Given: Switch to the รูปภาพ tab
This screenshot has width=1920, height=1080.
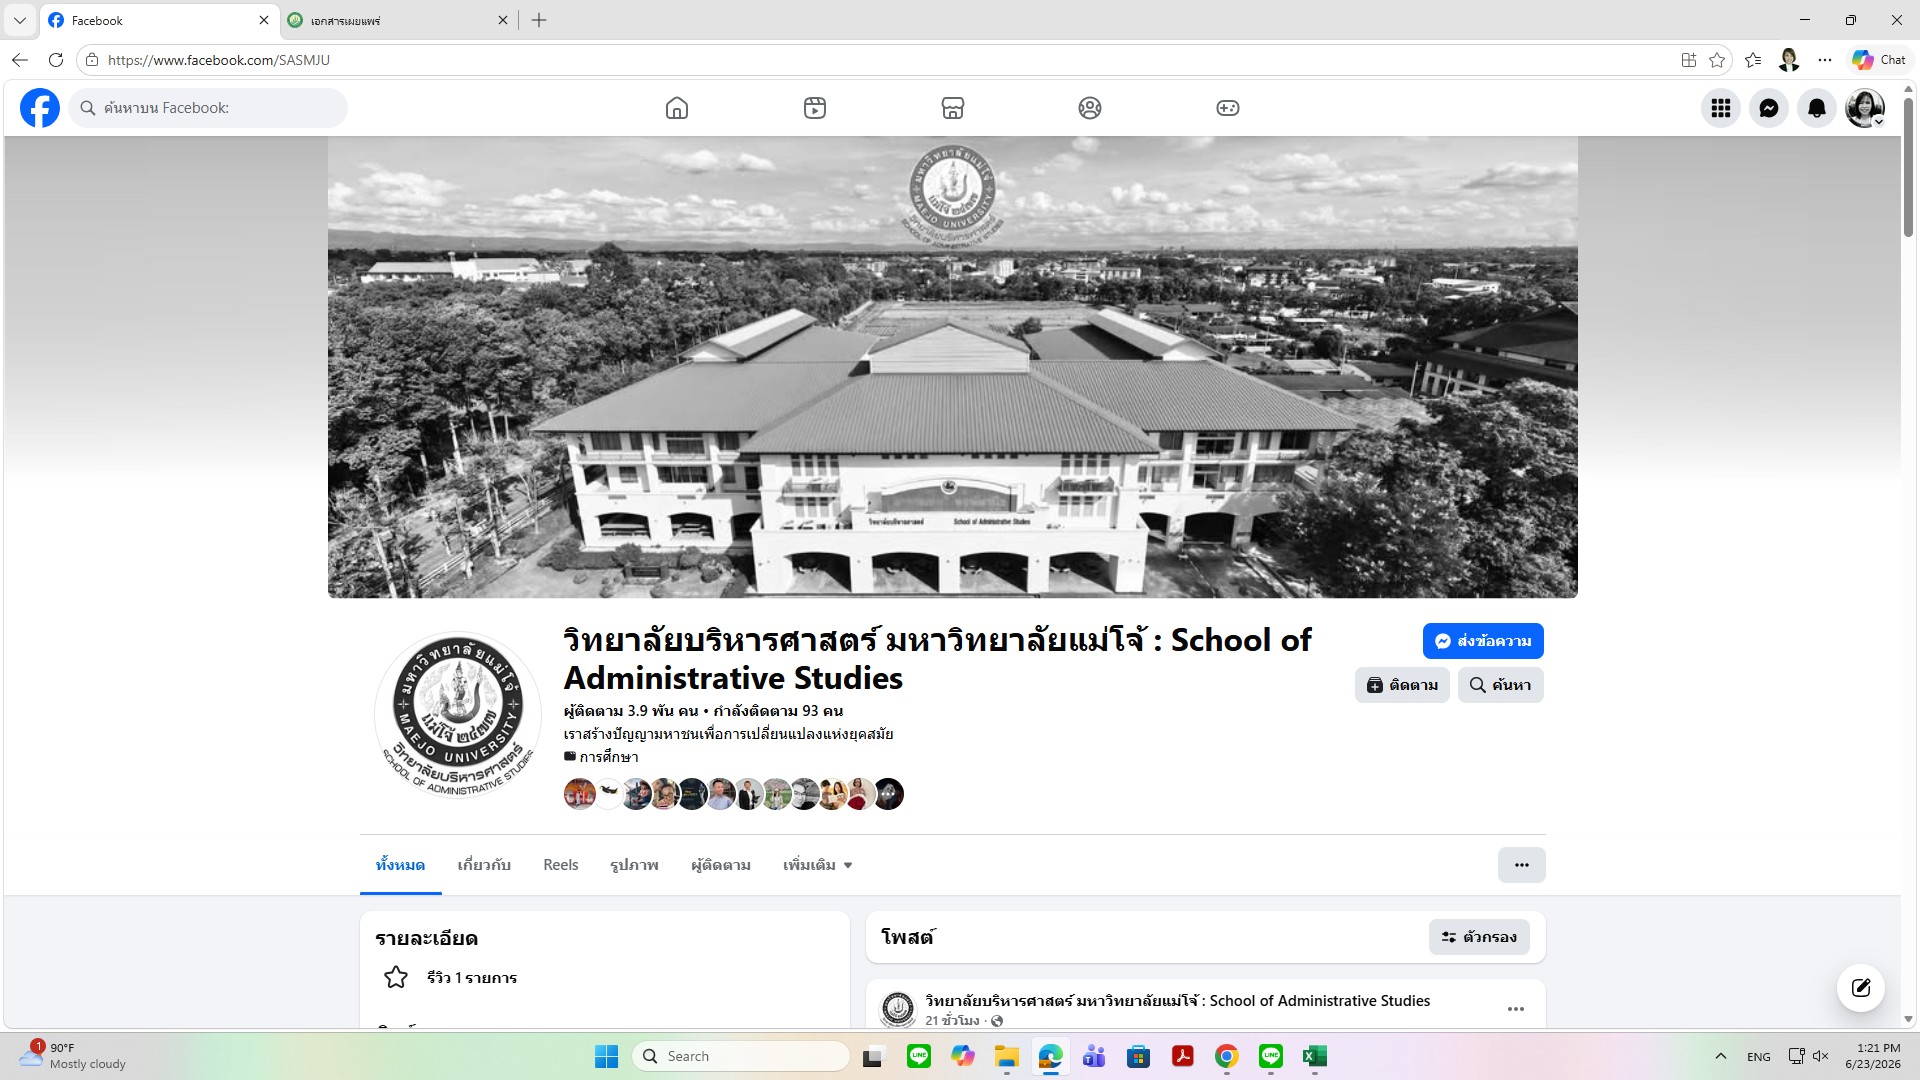Looking at the screenshot, I should (x=634, y=865).
